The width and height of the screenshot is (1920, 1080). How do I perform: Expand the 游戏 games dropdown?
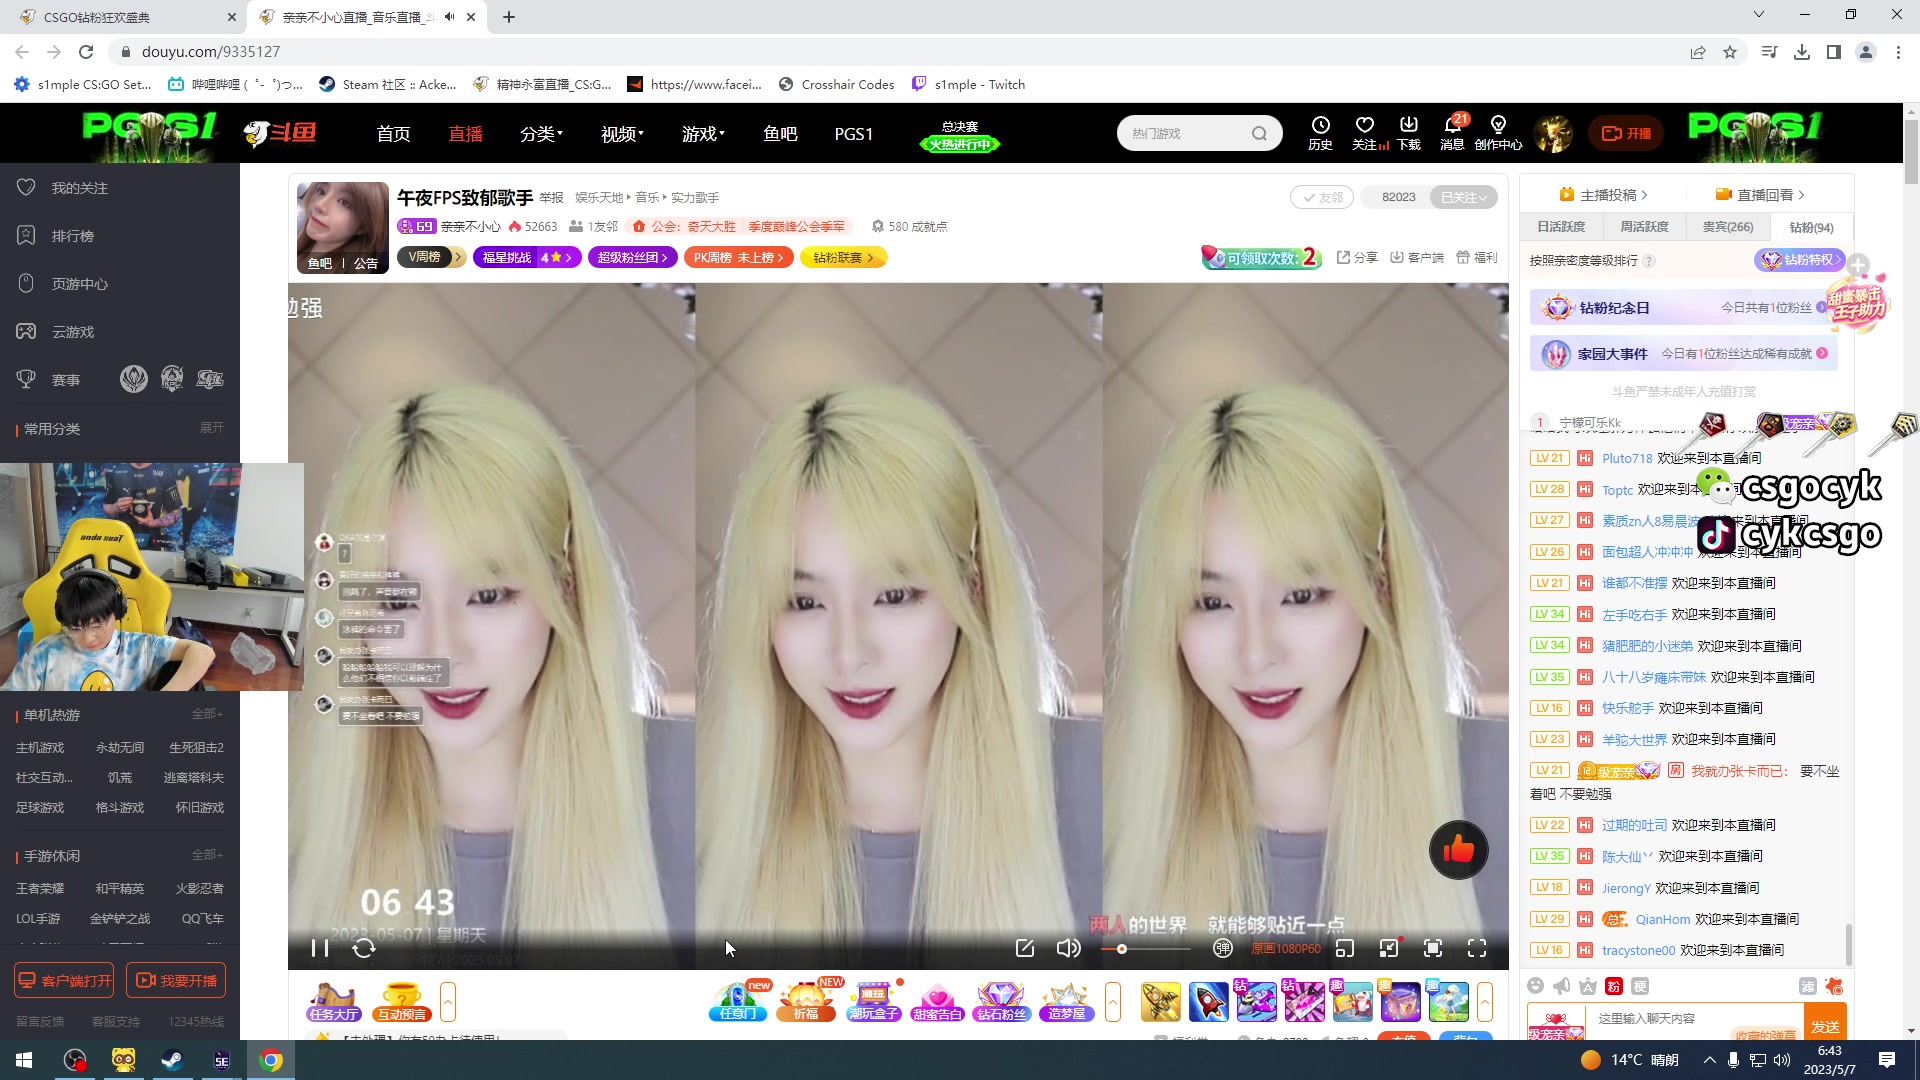(703, 134)
